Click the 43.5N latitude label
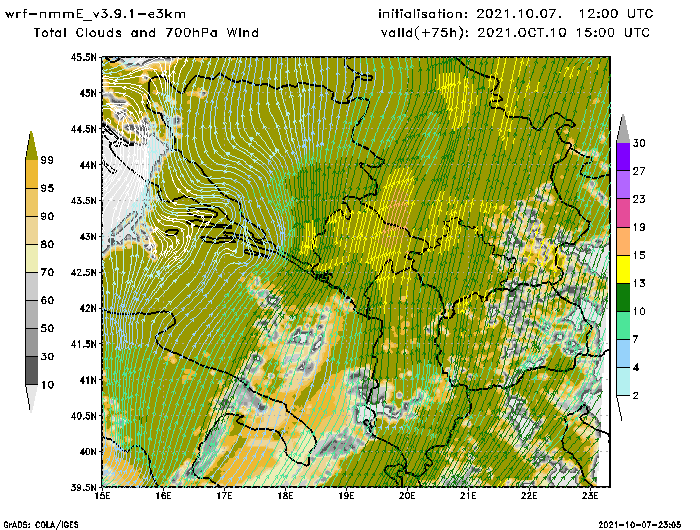 point(83,200)
